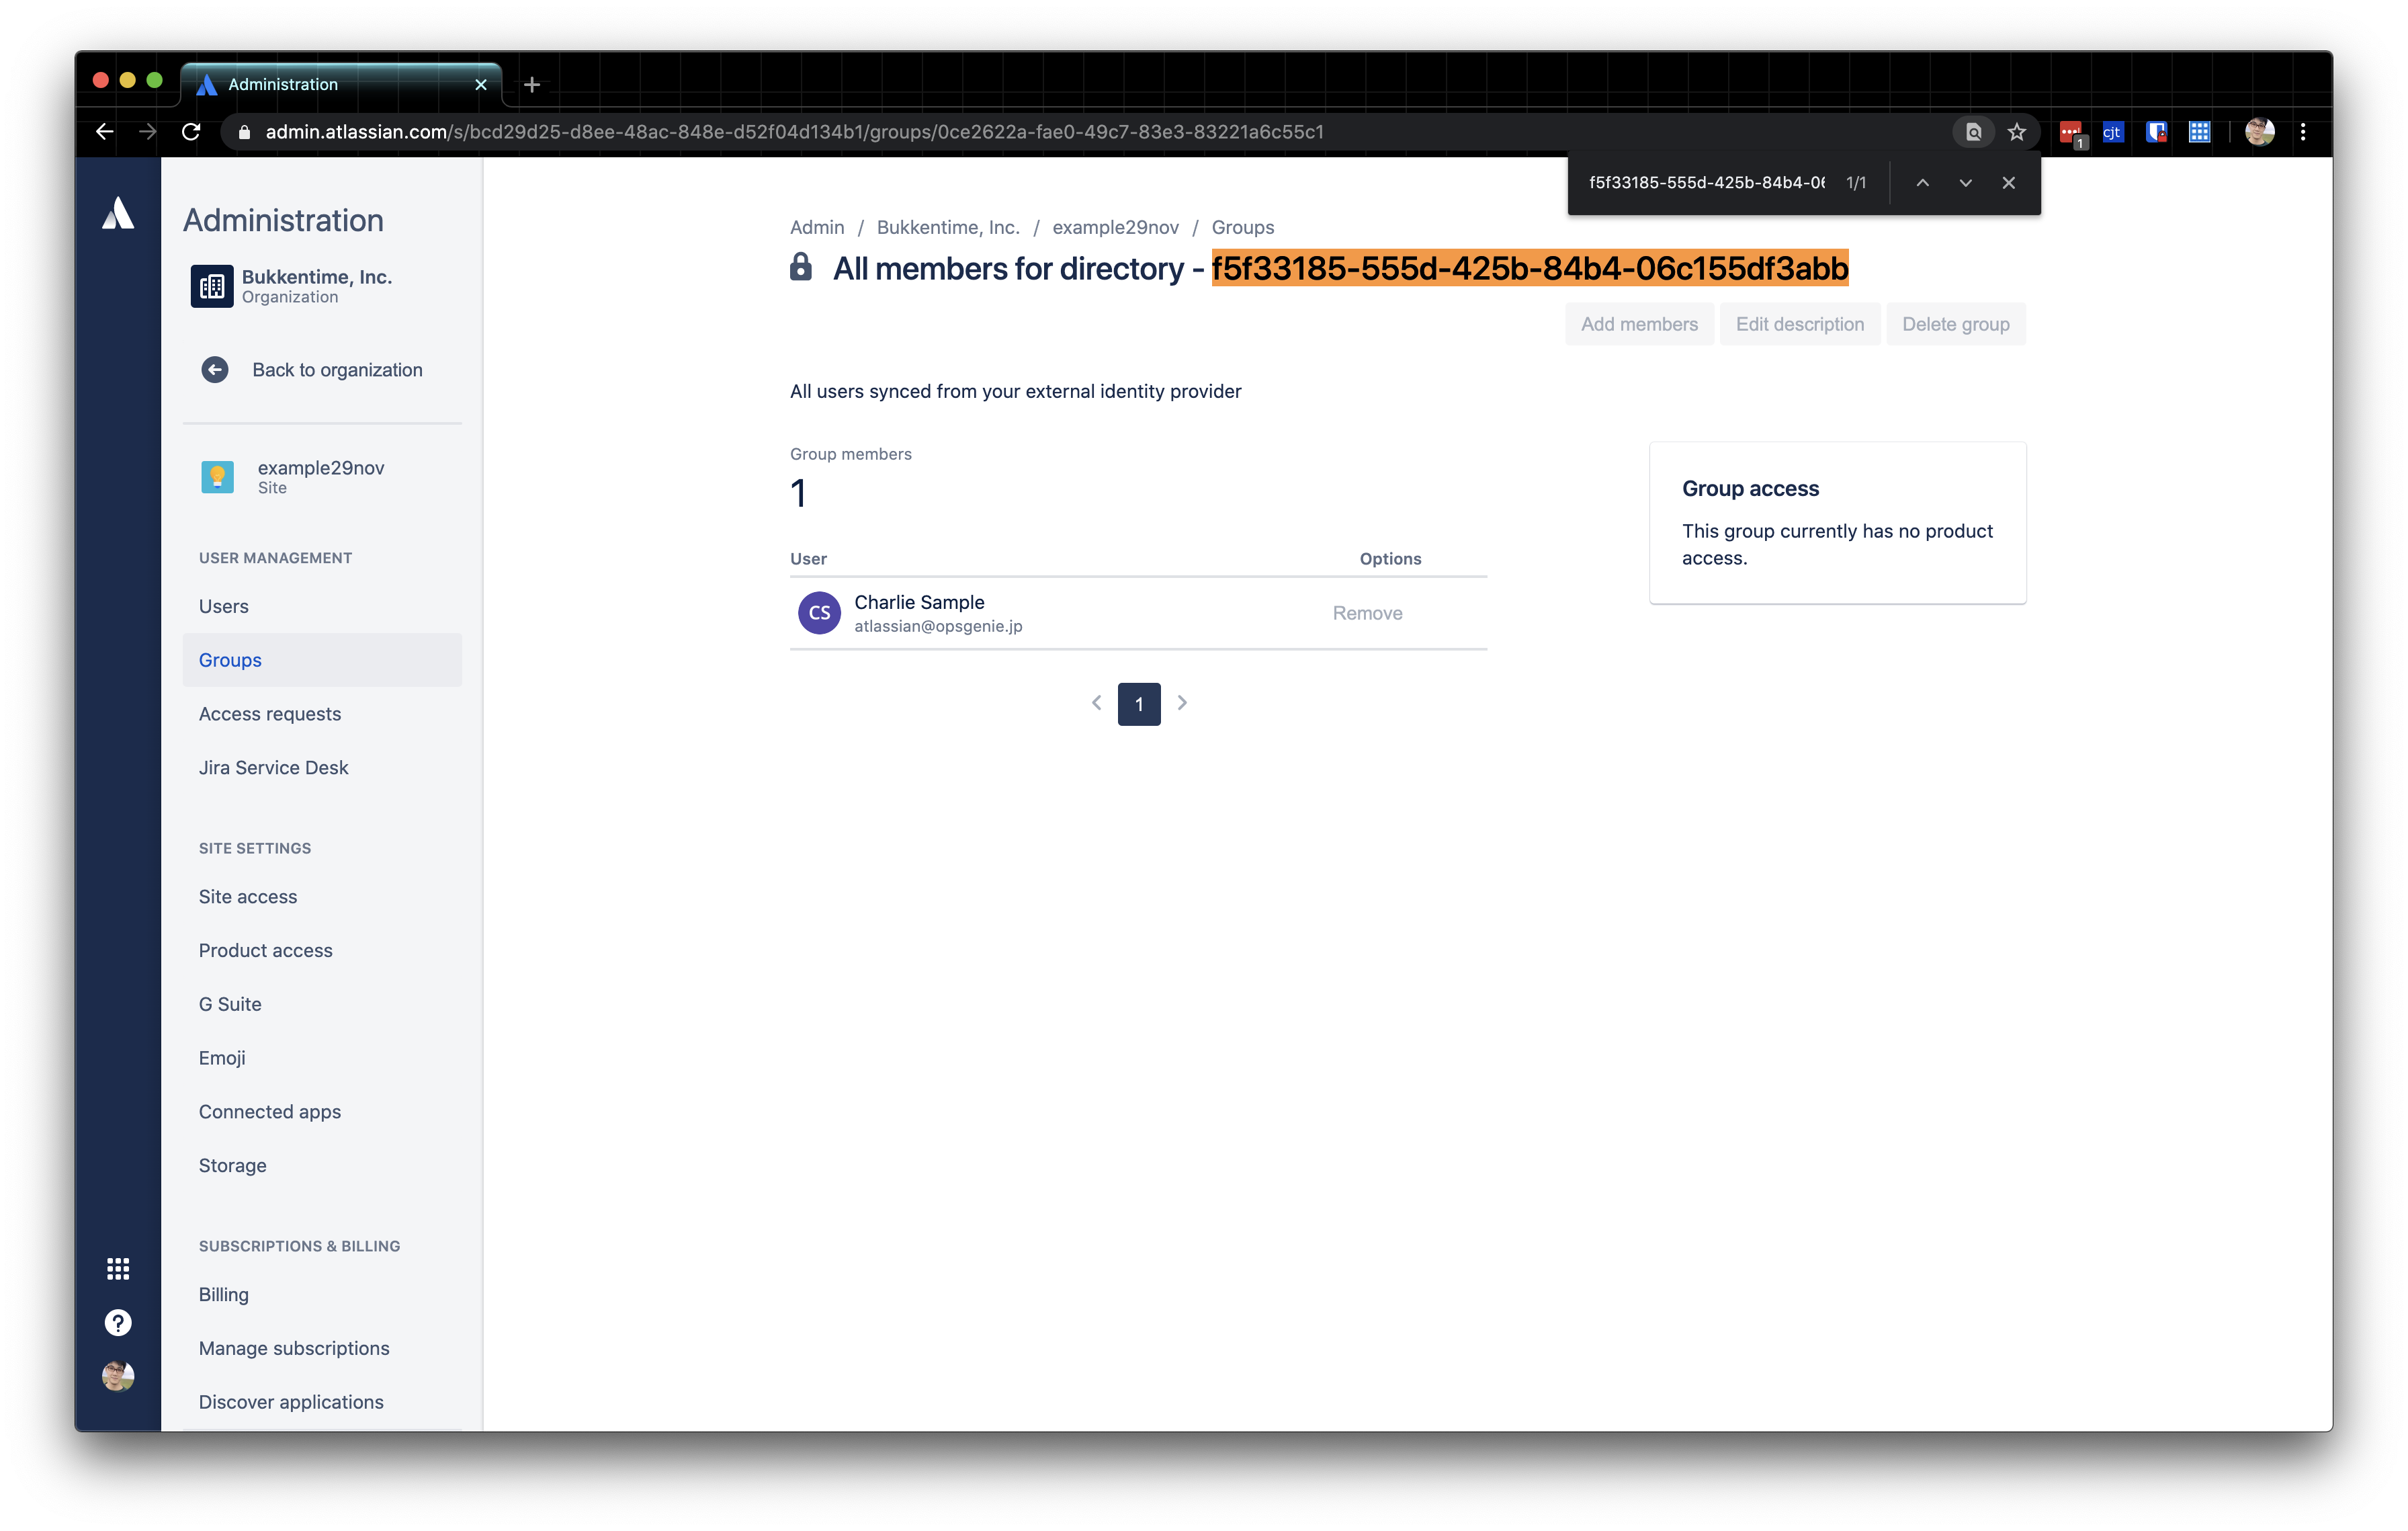The image size is (2408, 1531).
Task: Click the Admin breadcrumb link
Action: (x=817, y=228)
